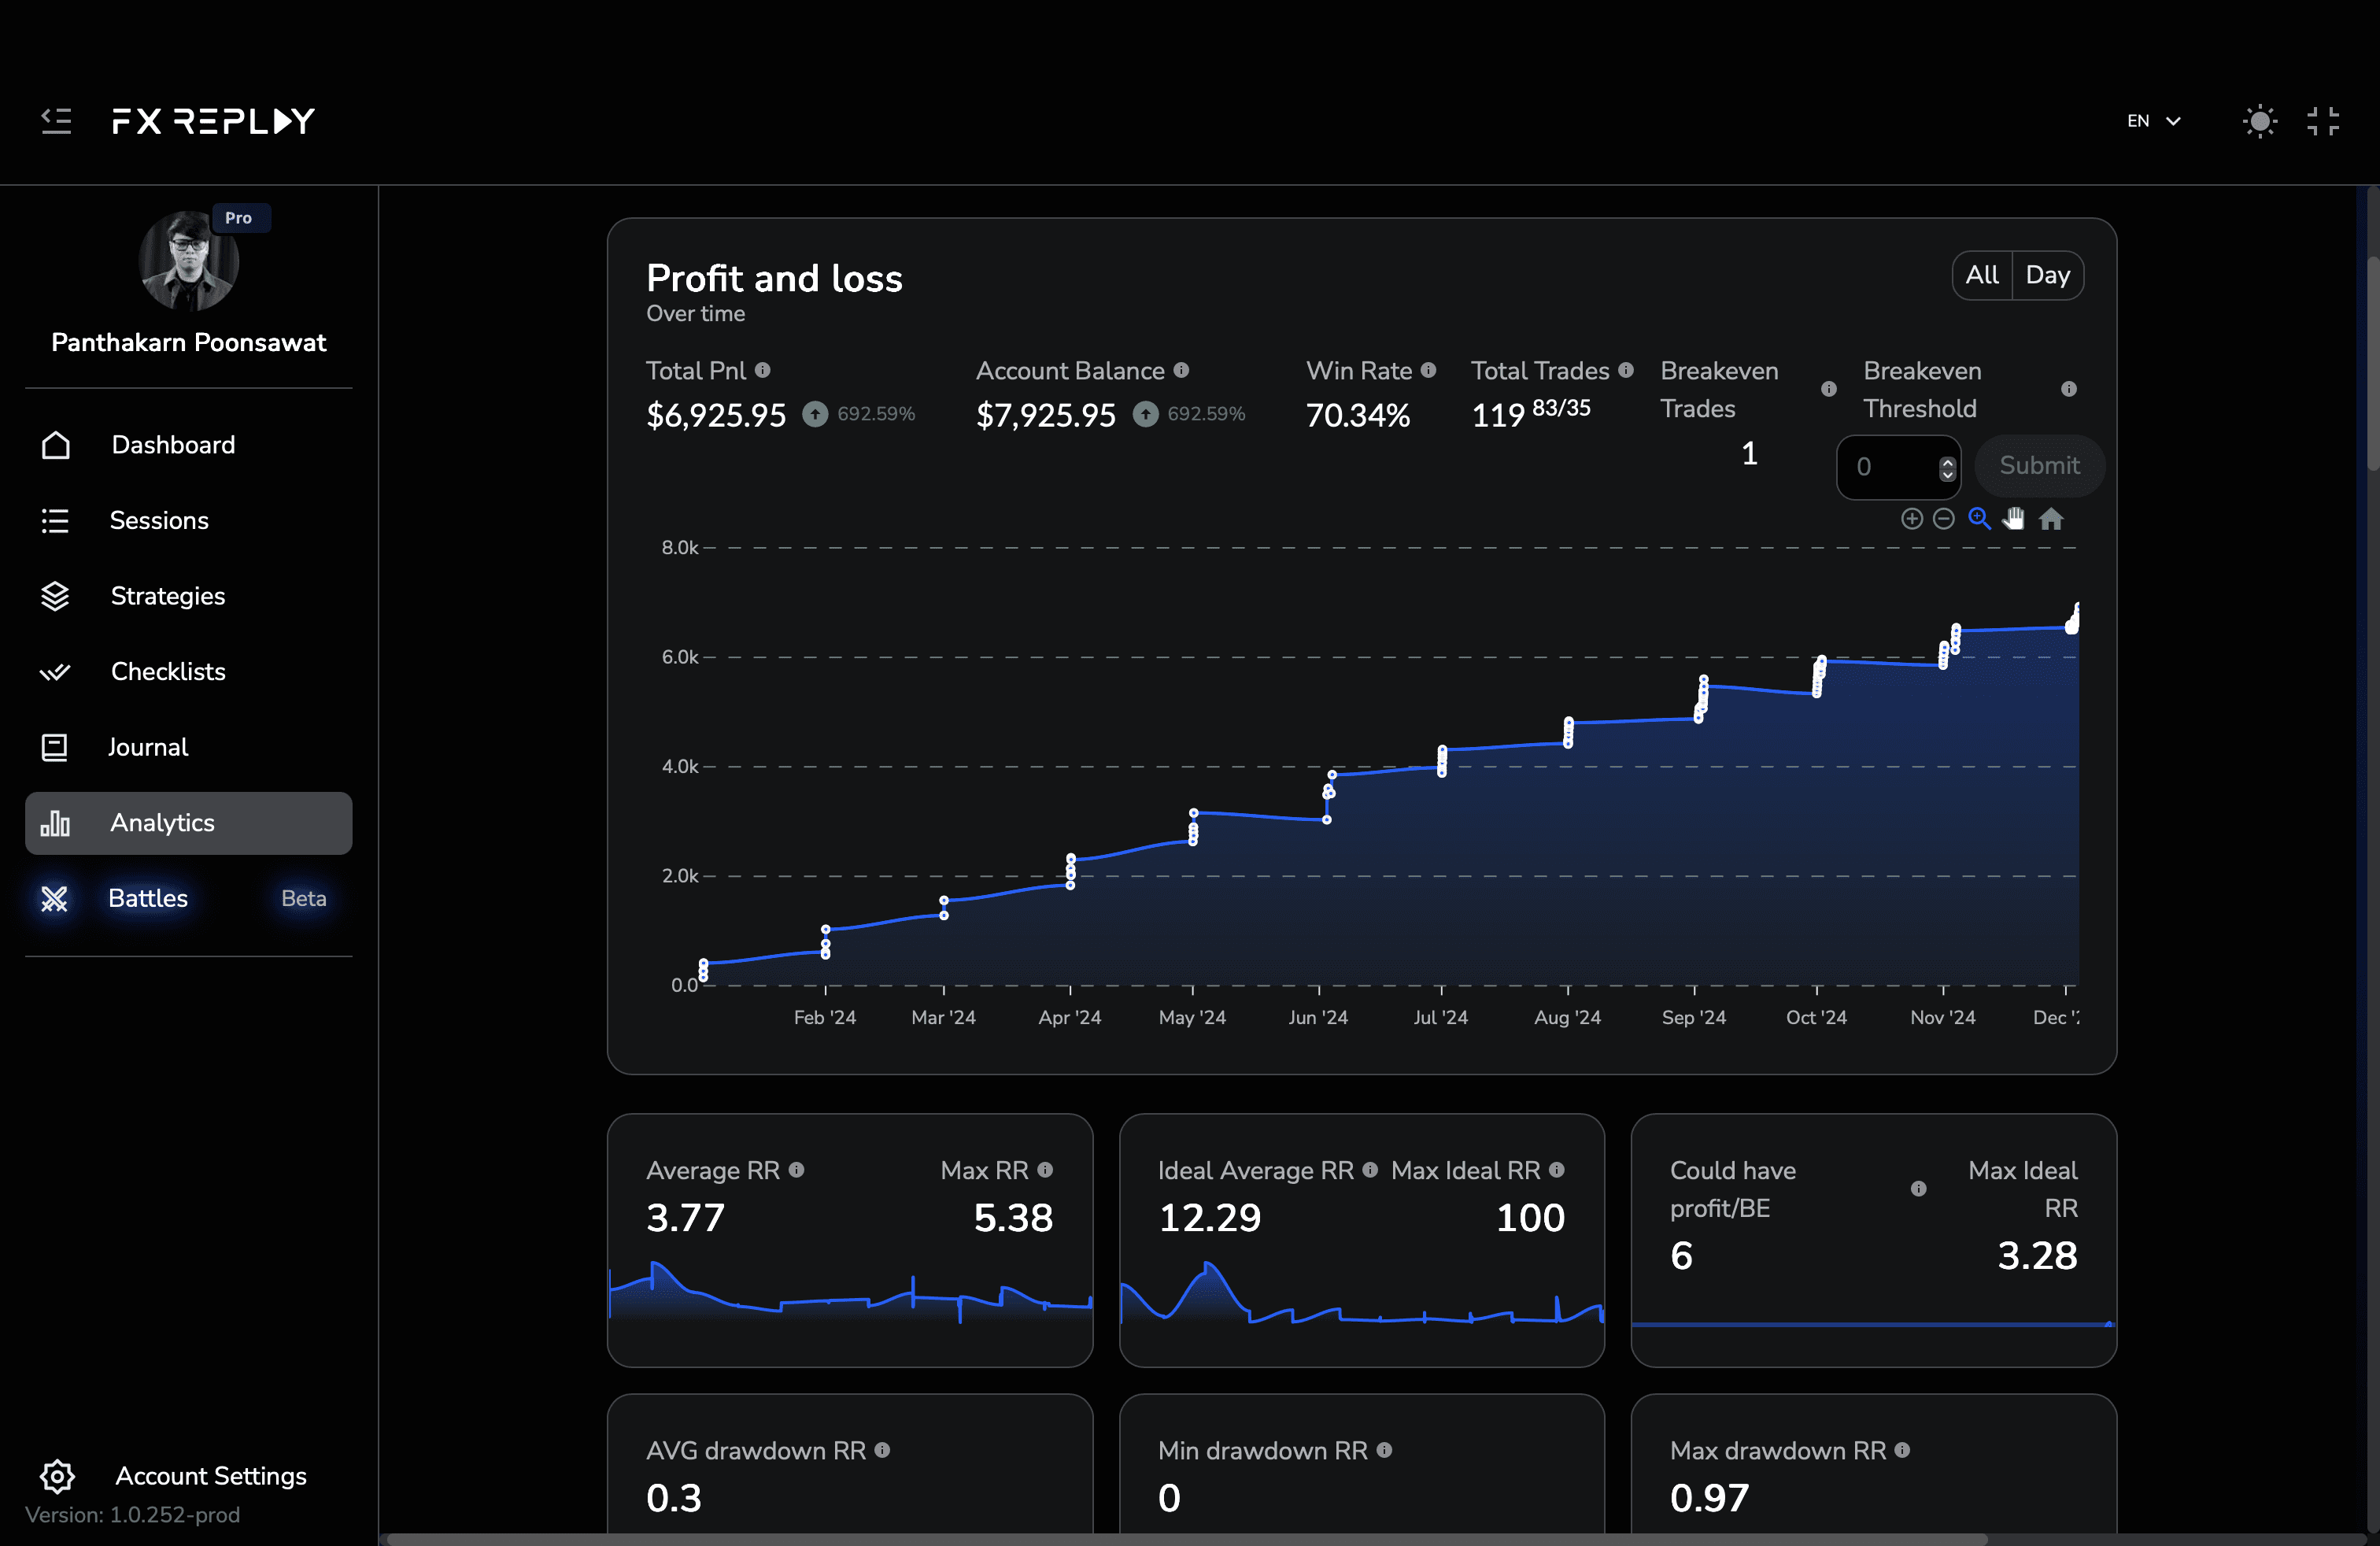The width and height of the screenshot is (2380, 1546).
Task: Open Sessions in the sidebar
Action: tap(159, 521)
